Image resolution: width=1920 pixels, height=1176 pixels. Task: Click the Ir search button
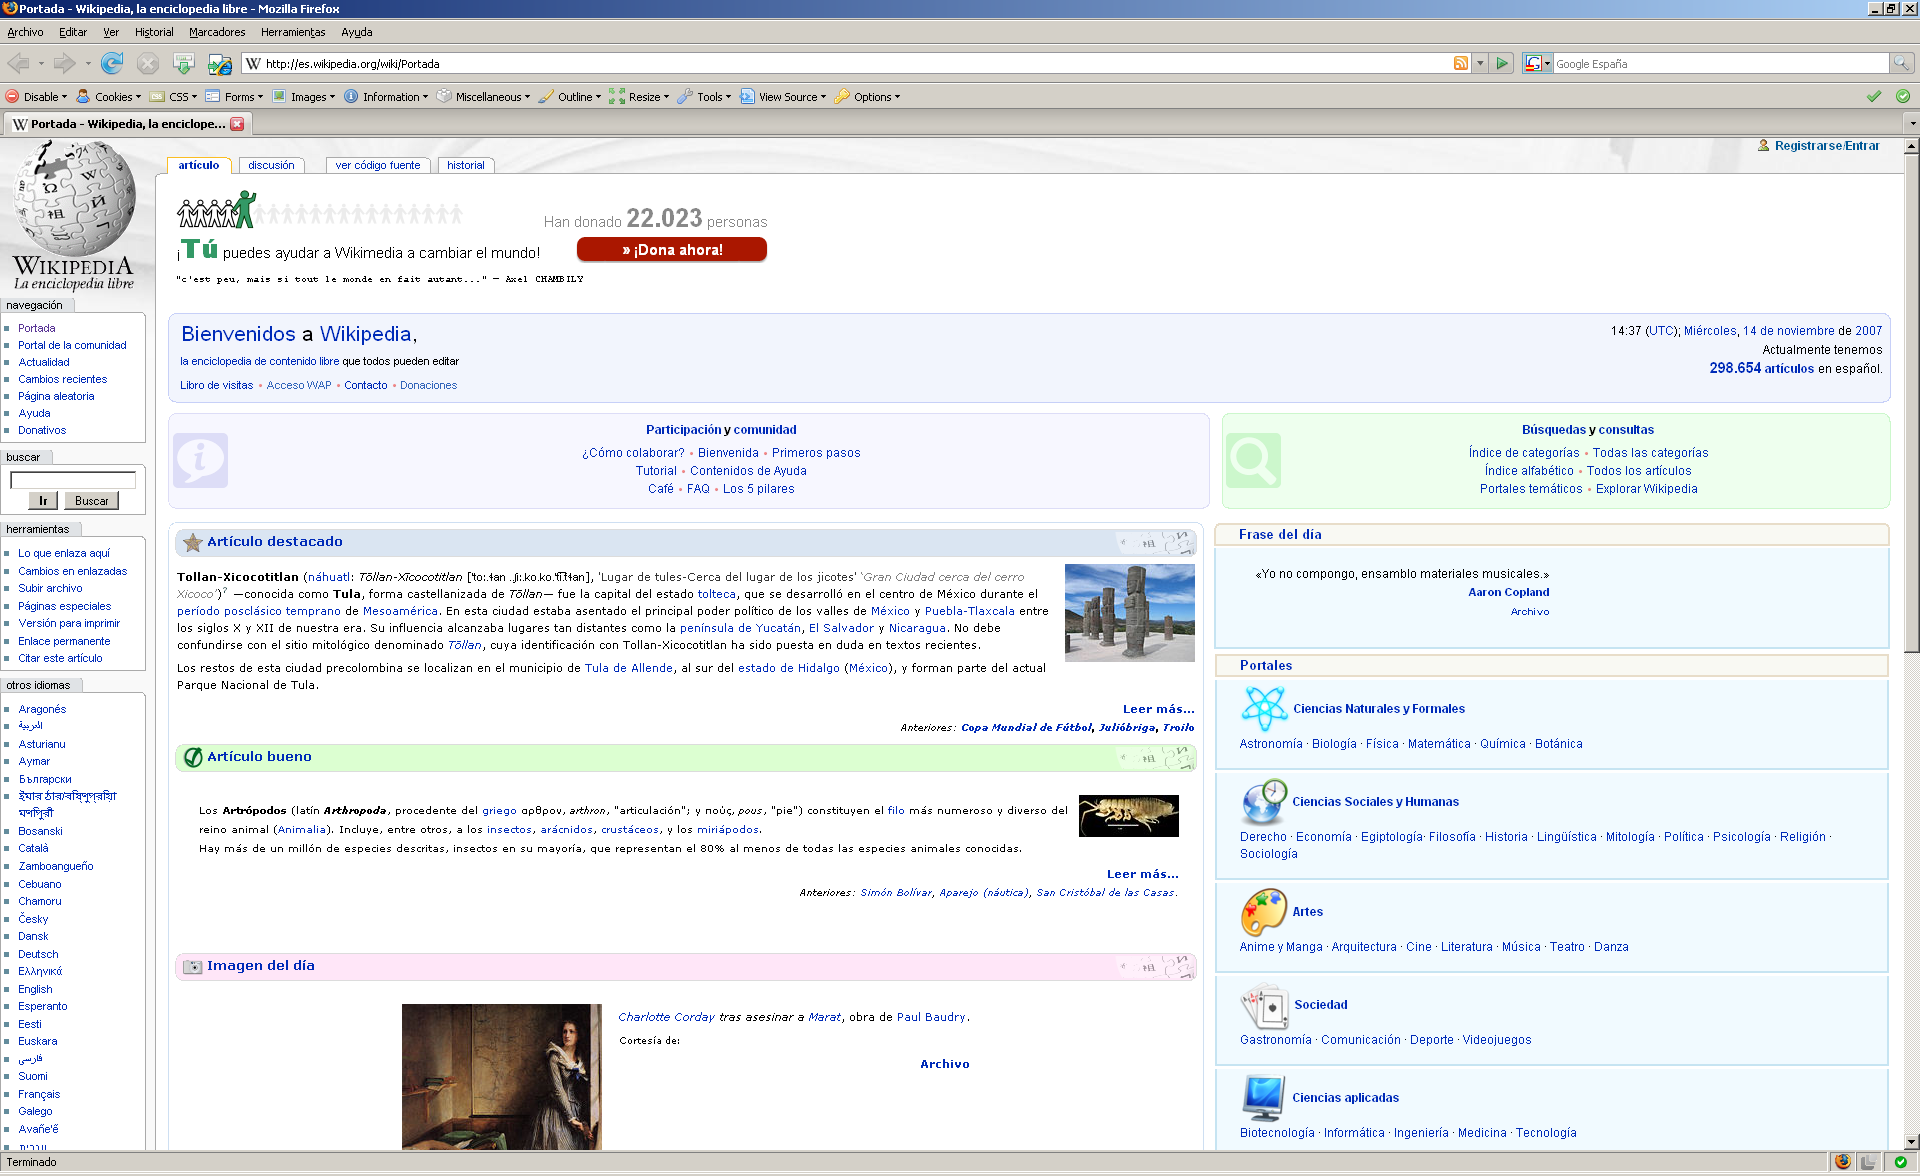[x=42, y=501]
